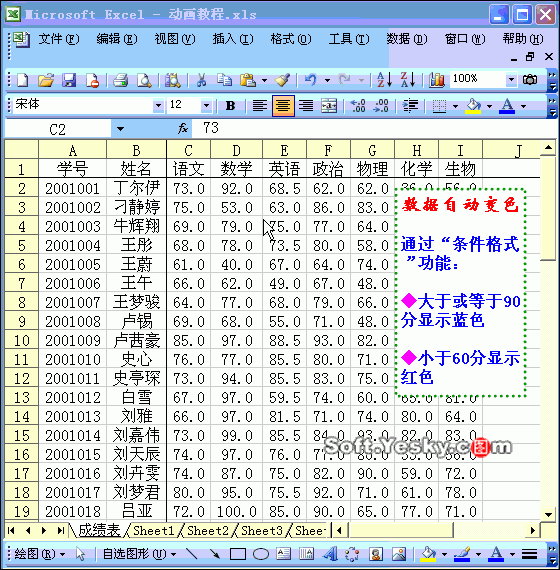Click the Merge and Center icon
Screen dimensions: 560x570
coord(329,106)
